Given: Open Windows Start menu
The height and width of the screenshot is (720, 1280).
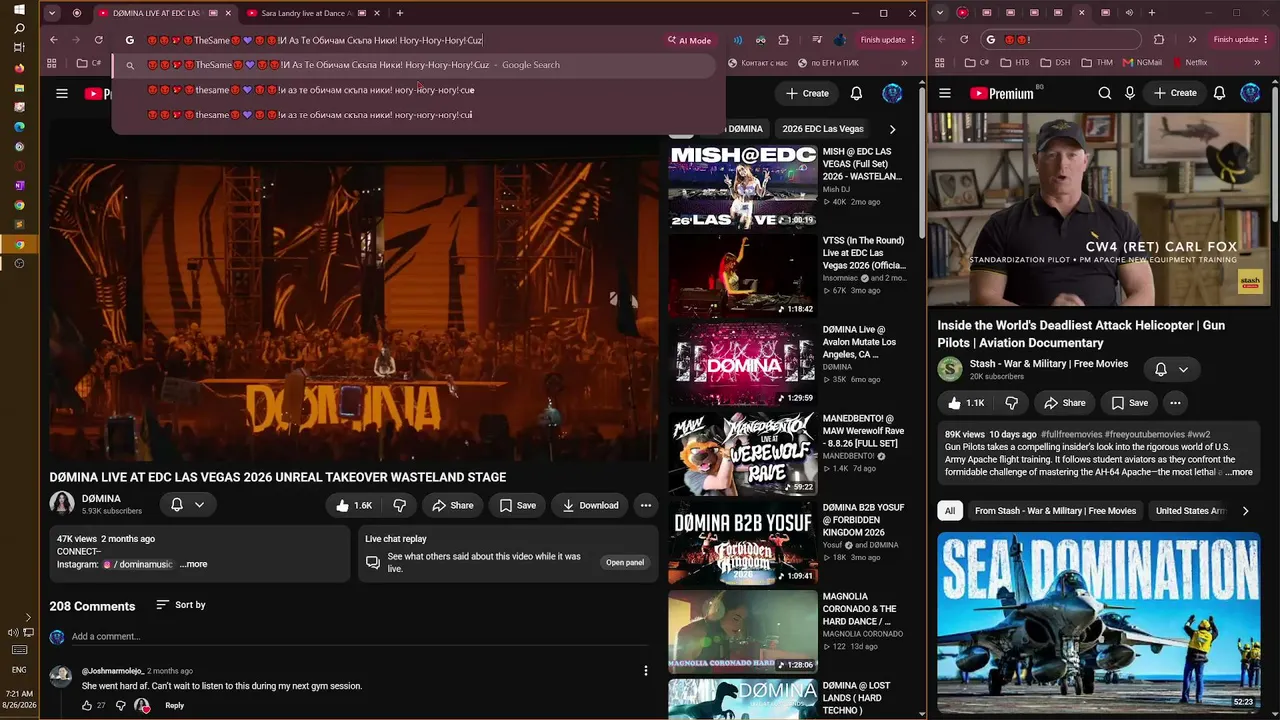Looking at the screenshot, I should click(19, 10).
